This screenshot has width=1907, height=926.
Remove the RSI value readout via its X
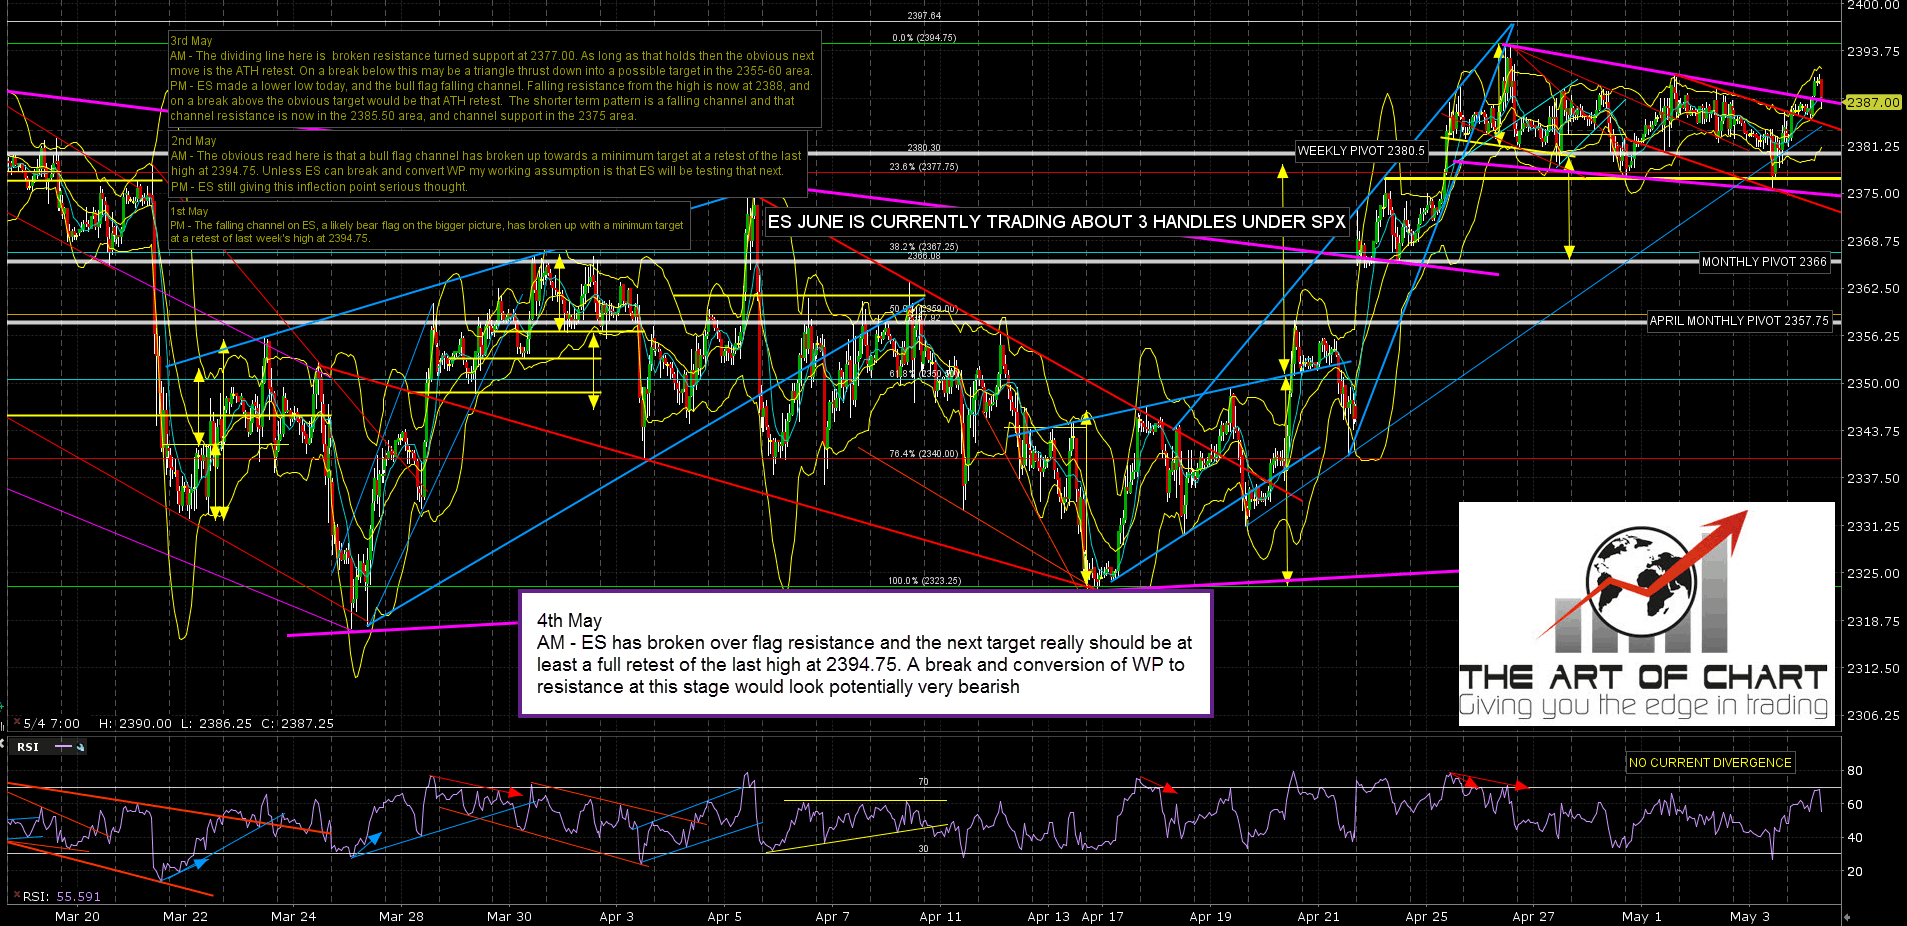click(15, 896)
